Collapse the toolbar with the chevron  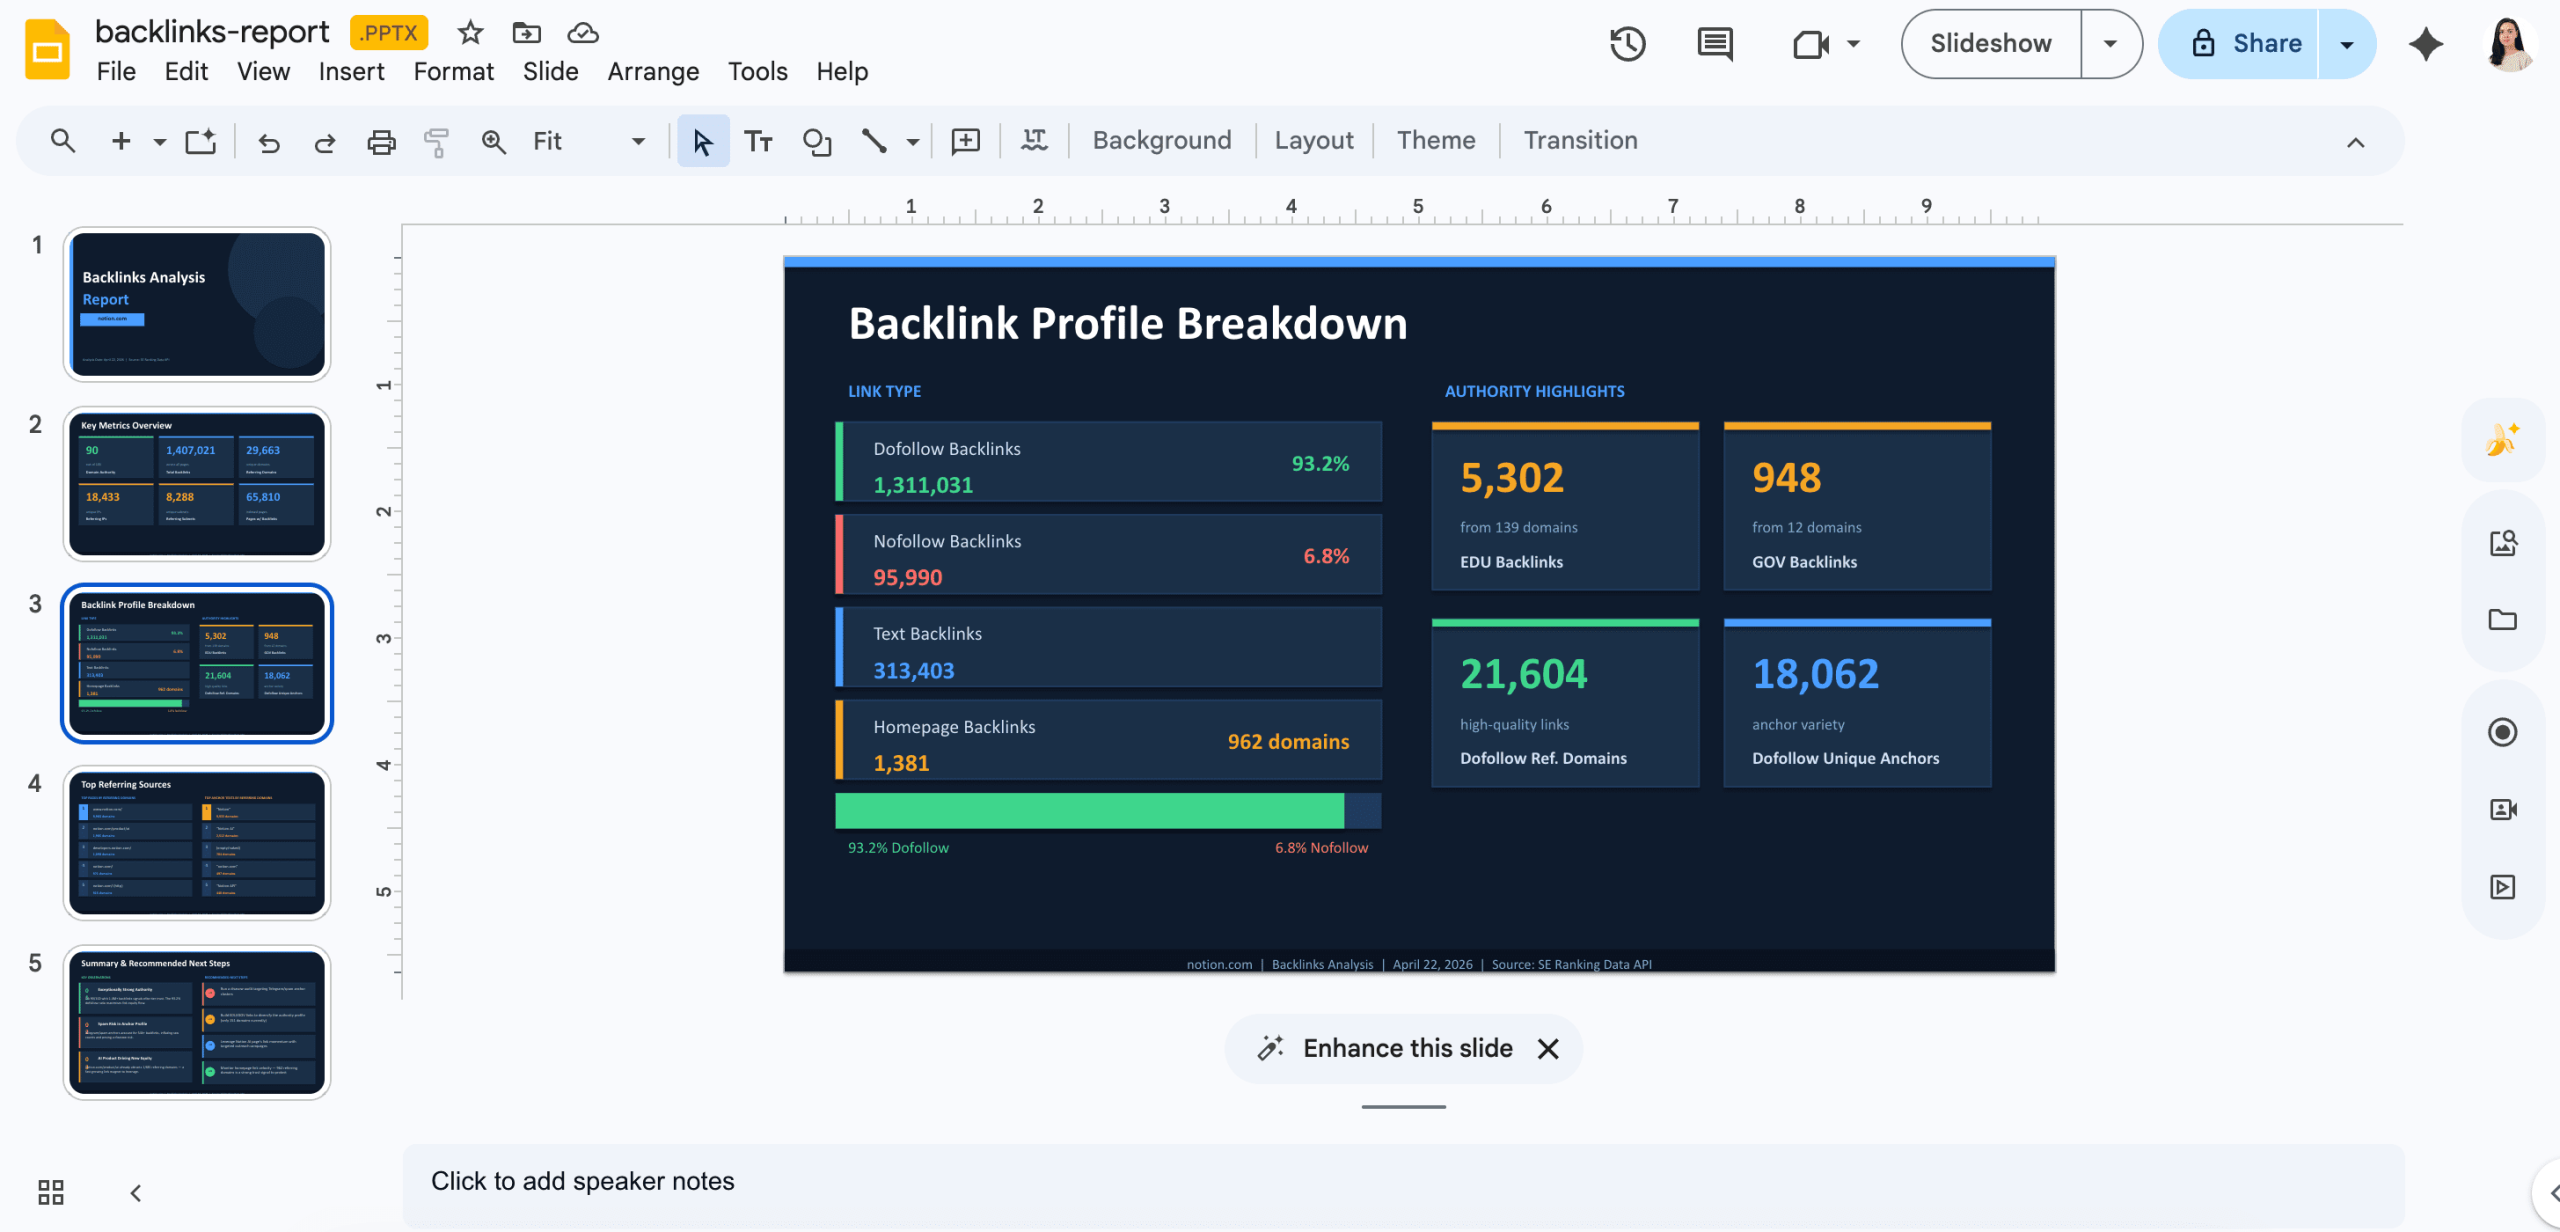pyautogui.click(x=2355, y=141)
